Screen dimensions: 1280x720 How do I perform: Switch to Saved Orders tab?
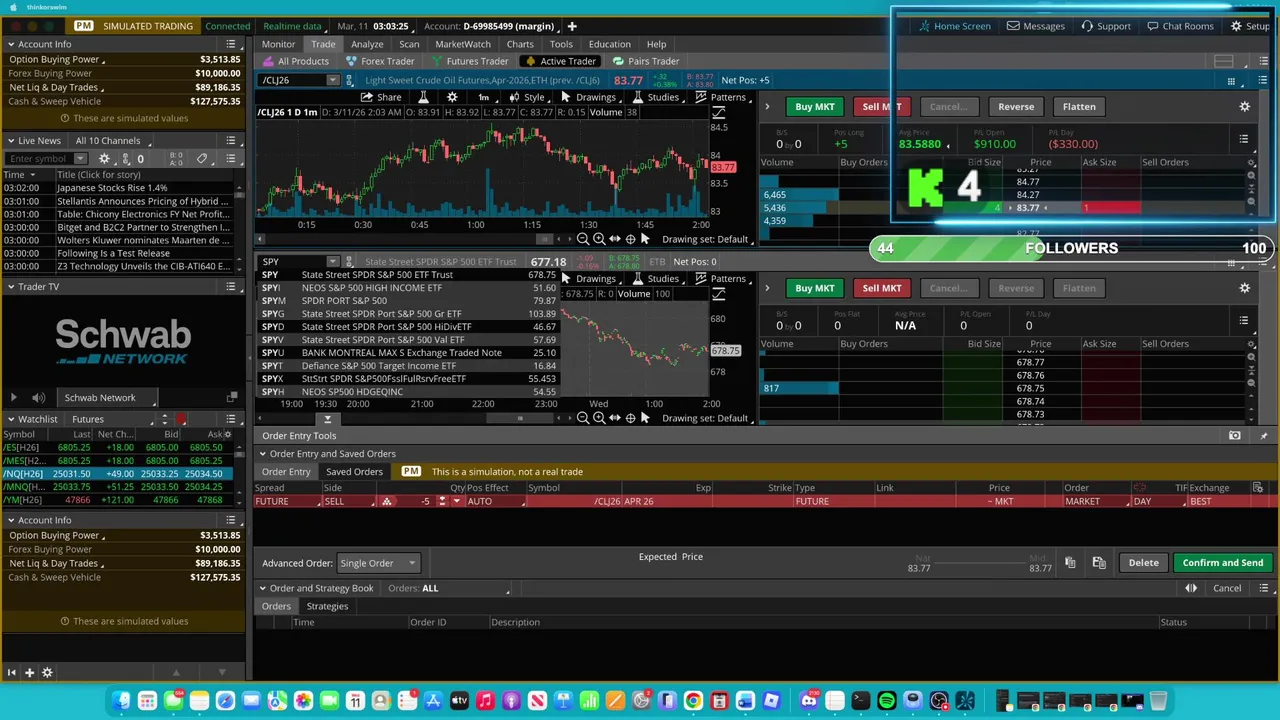tap(354, 472)
